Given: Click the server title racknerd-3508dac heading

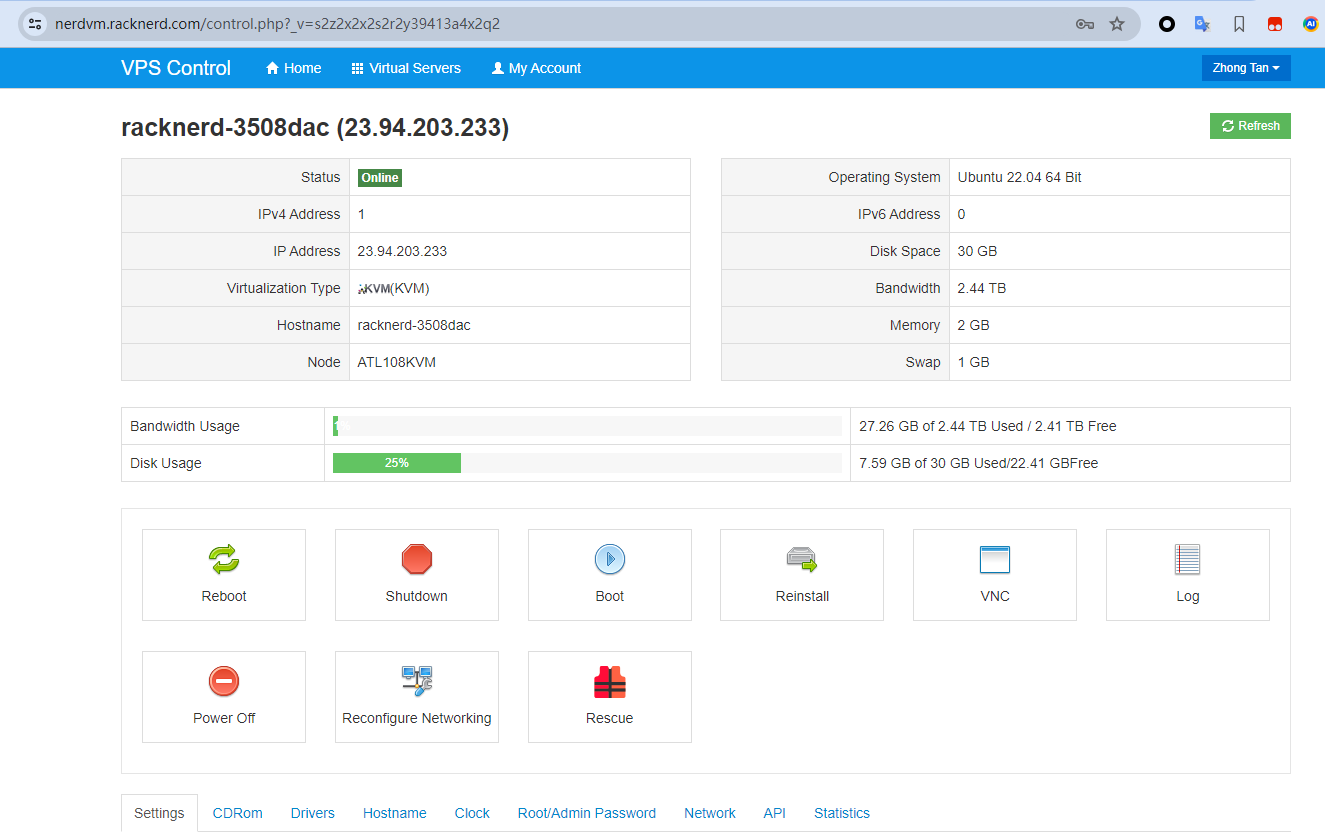Looking at the screenshot, I should point(315,128).
